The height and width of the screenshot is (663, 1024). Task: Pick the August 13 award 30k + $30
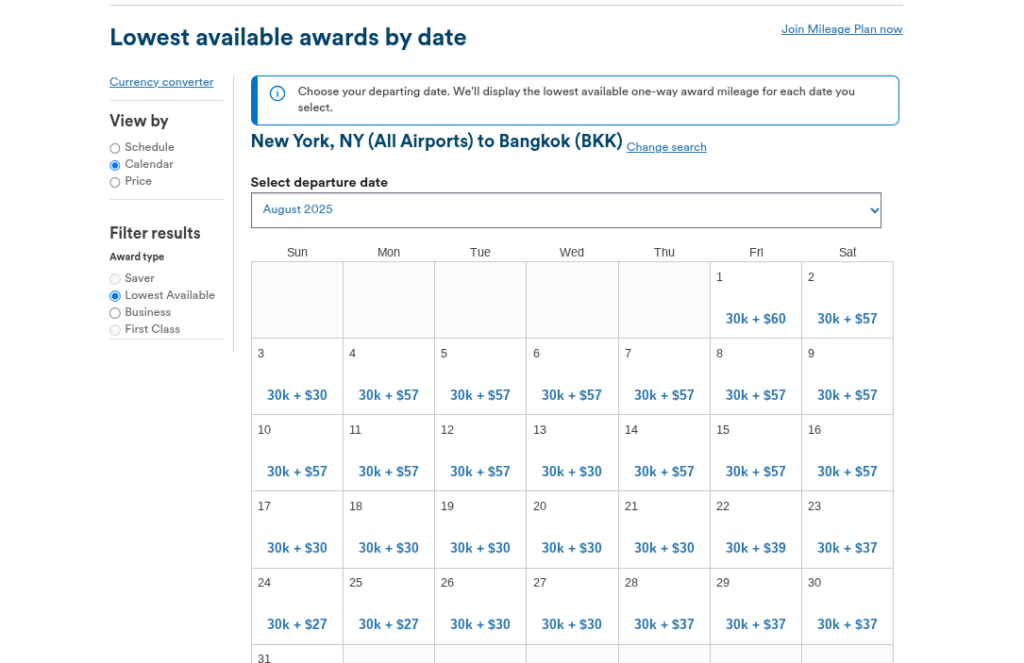coord(571,472)
